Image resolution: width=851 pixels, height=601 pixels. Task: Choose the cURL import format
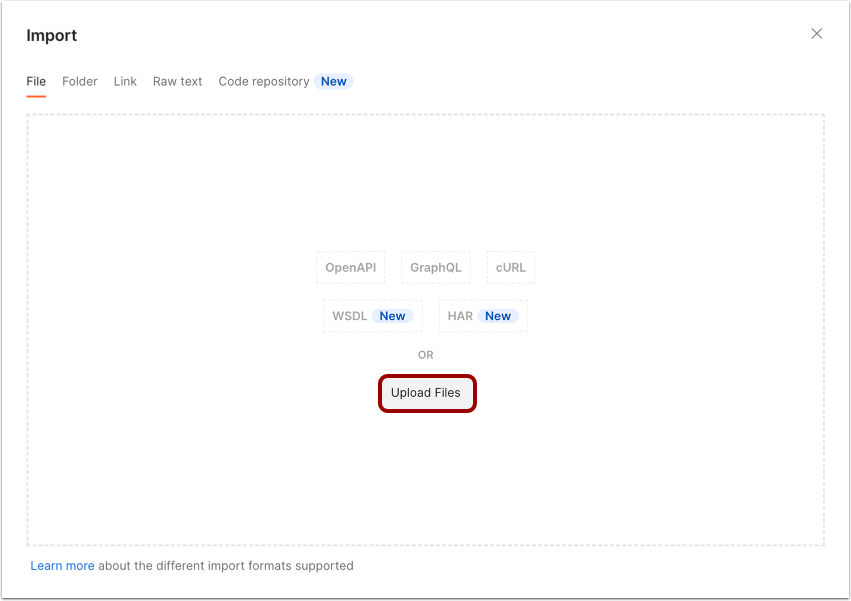click(510, 267)
